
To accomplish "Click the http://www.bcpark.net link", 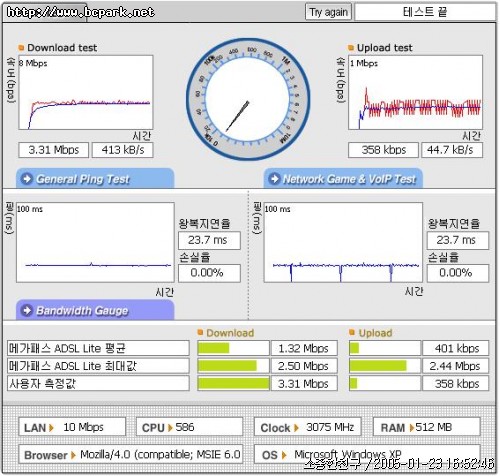I will pyautogui.click(x=81, y=12).
